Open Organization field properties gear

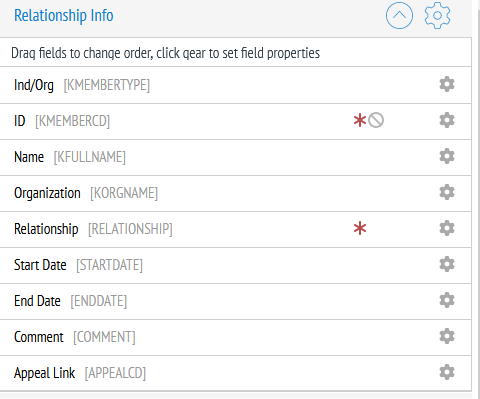click(x=447, y=192)
